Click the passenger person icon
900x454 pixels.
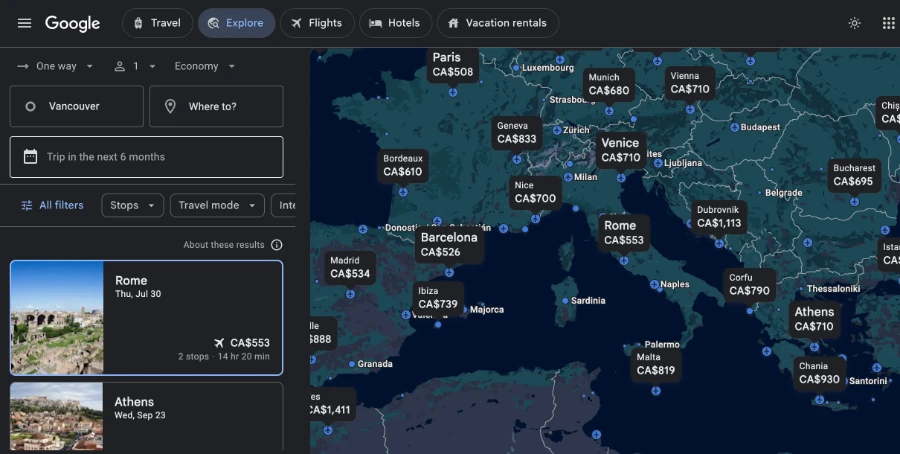tap(119, 67)
